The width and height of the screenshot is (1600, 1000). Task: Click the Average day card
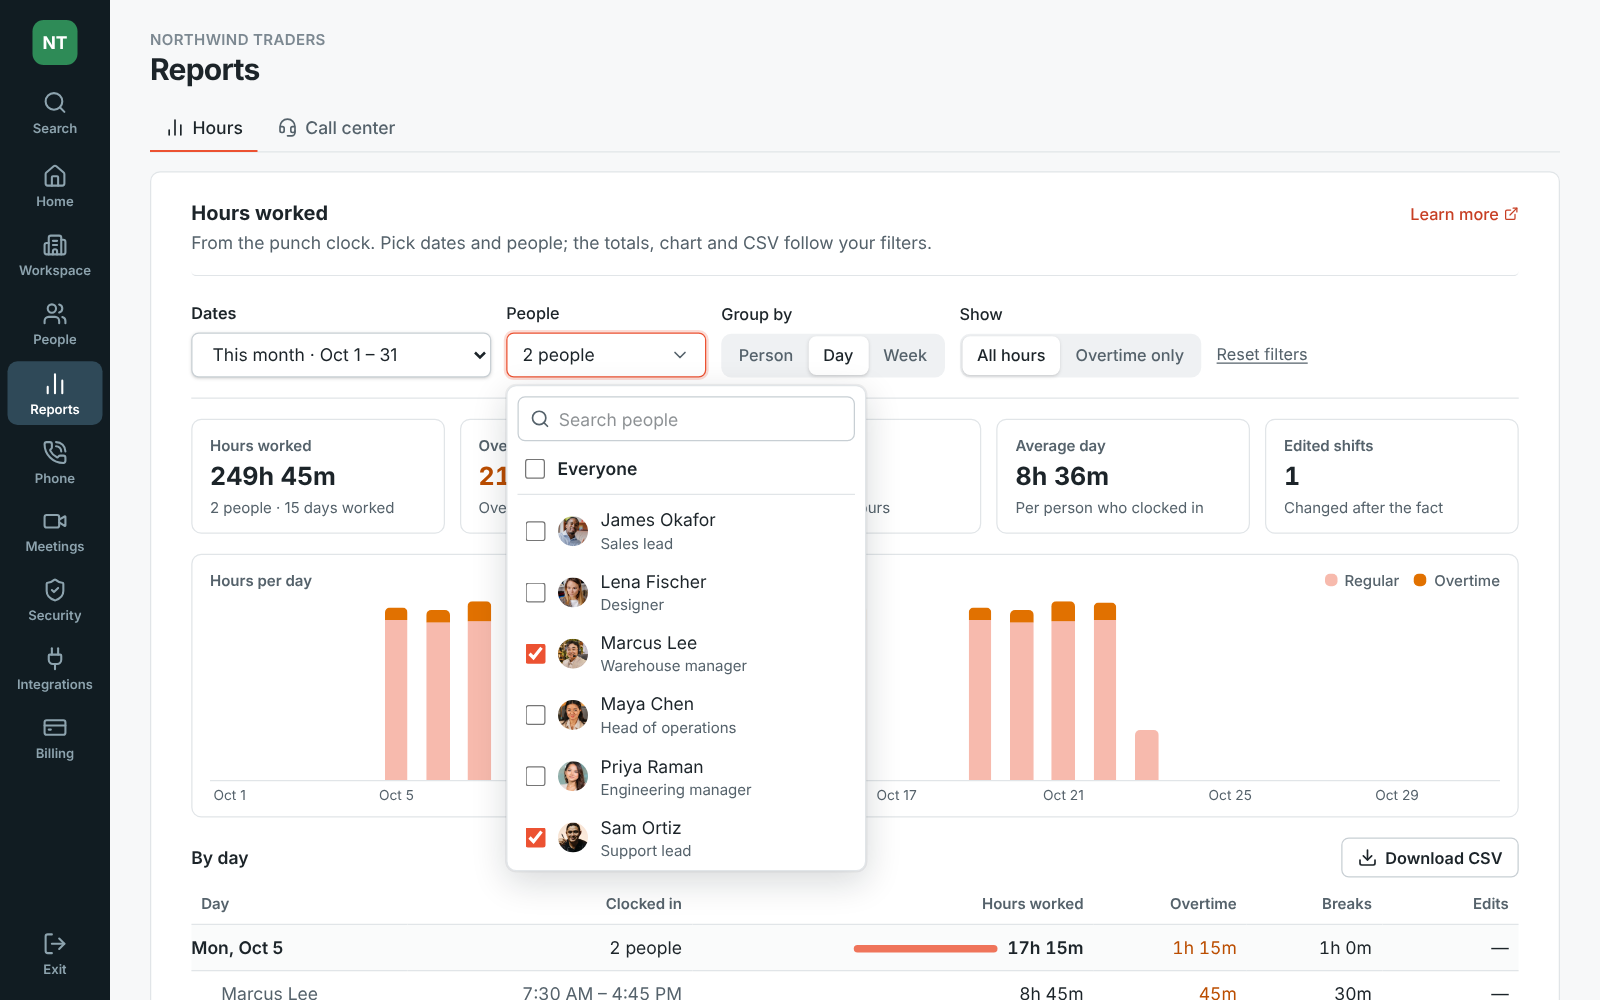point(1123,476)
